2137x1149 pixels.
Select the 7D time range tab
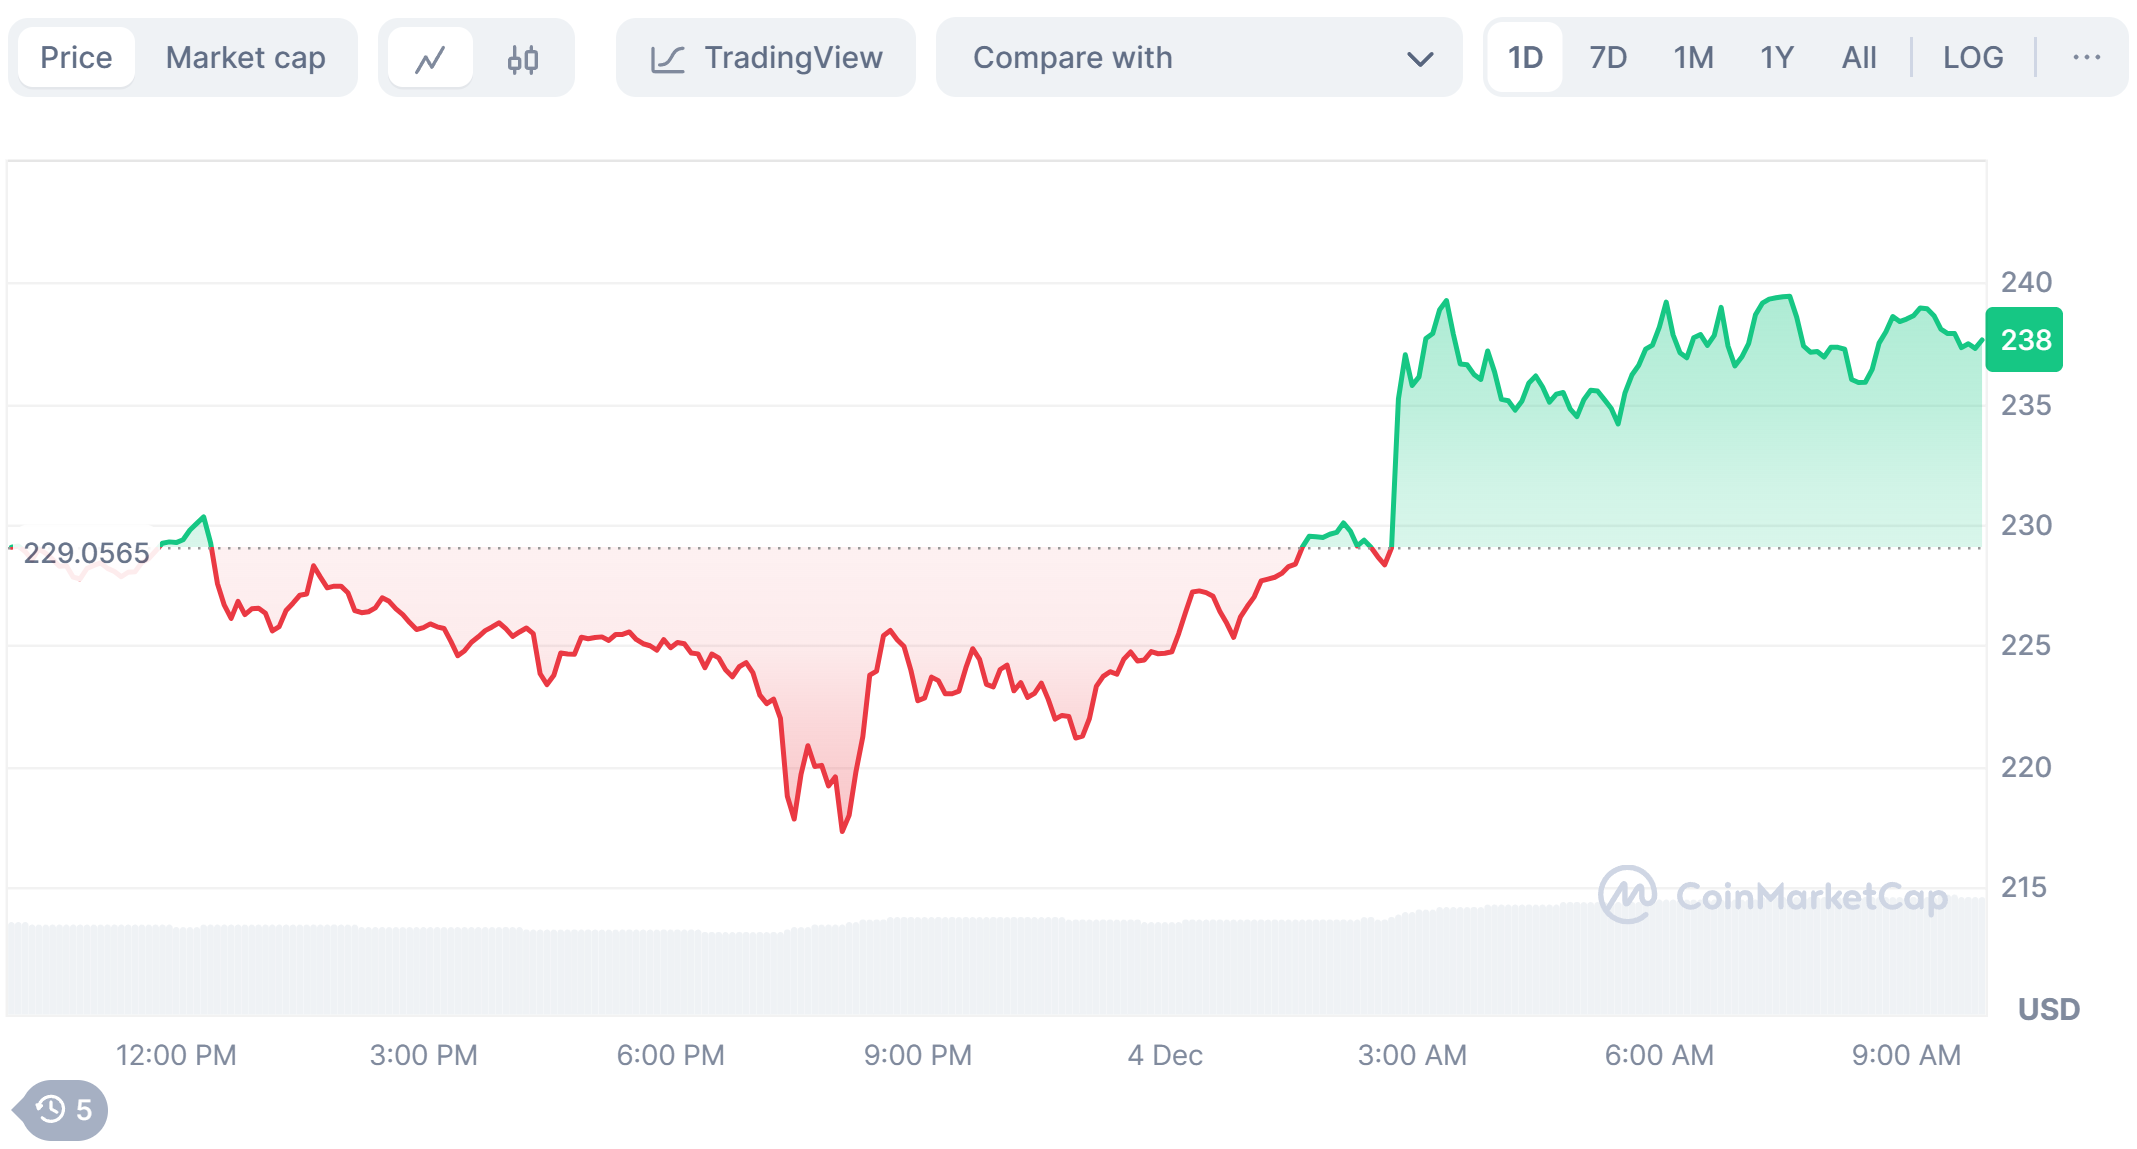1608,58
